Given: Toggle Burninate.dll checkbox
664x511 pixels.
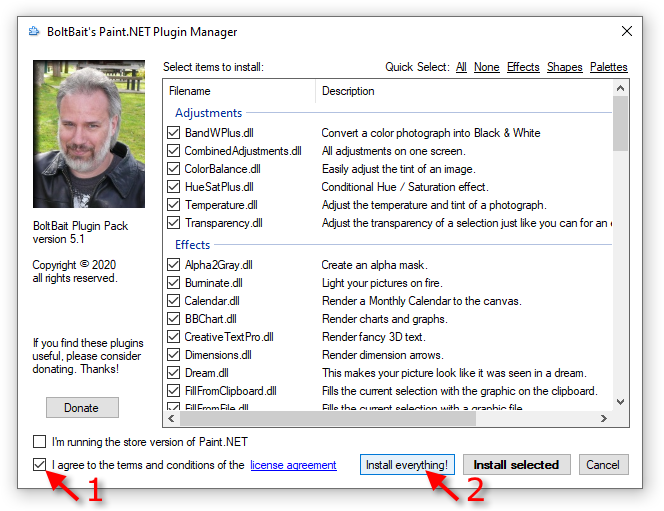Looking at the screenshot, I should 173,283.
